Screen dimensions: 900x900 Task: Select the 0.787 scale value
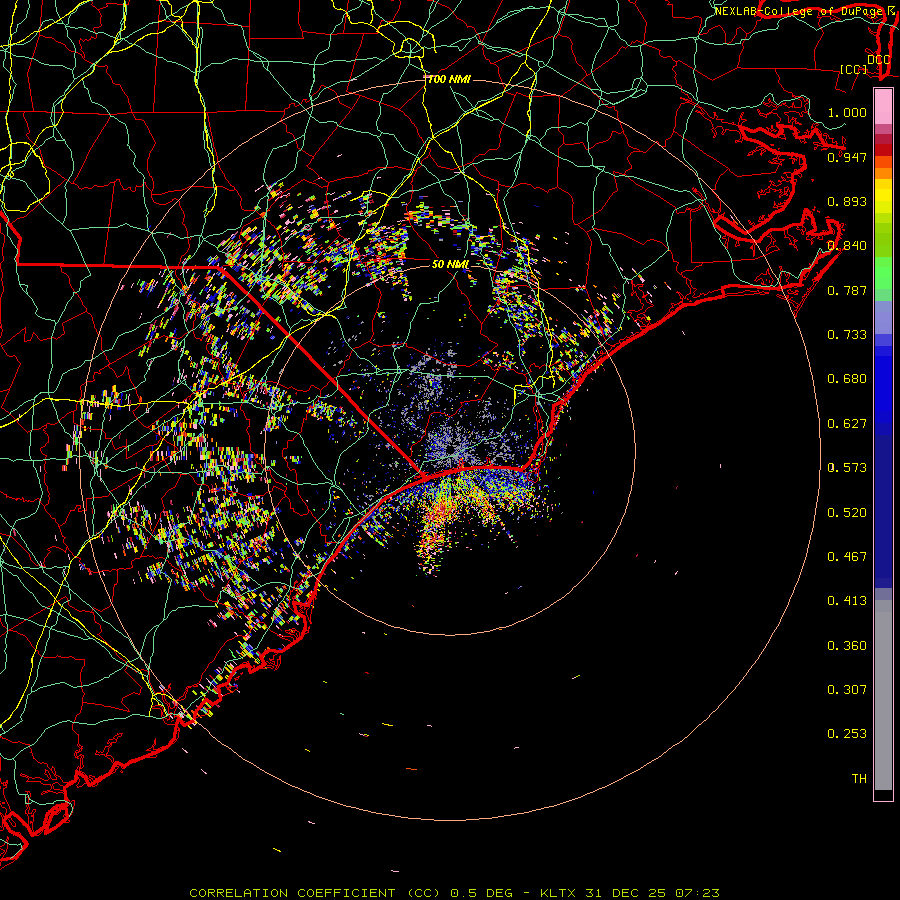coord(847,290)
